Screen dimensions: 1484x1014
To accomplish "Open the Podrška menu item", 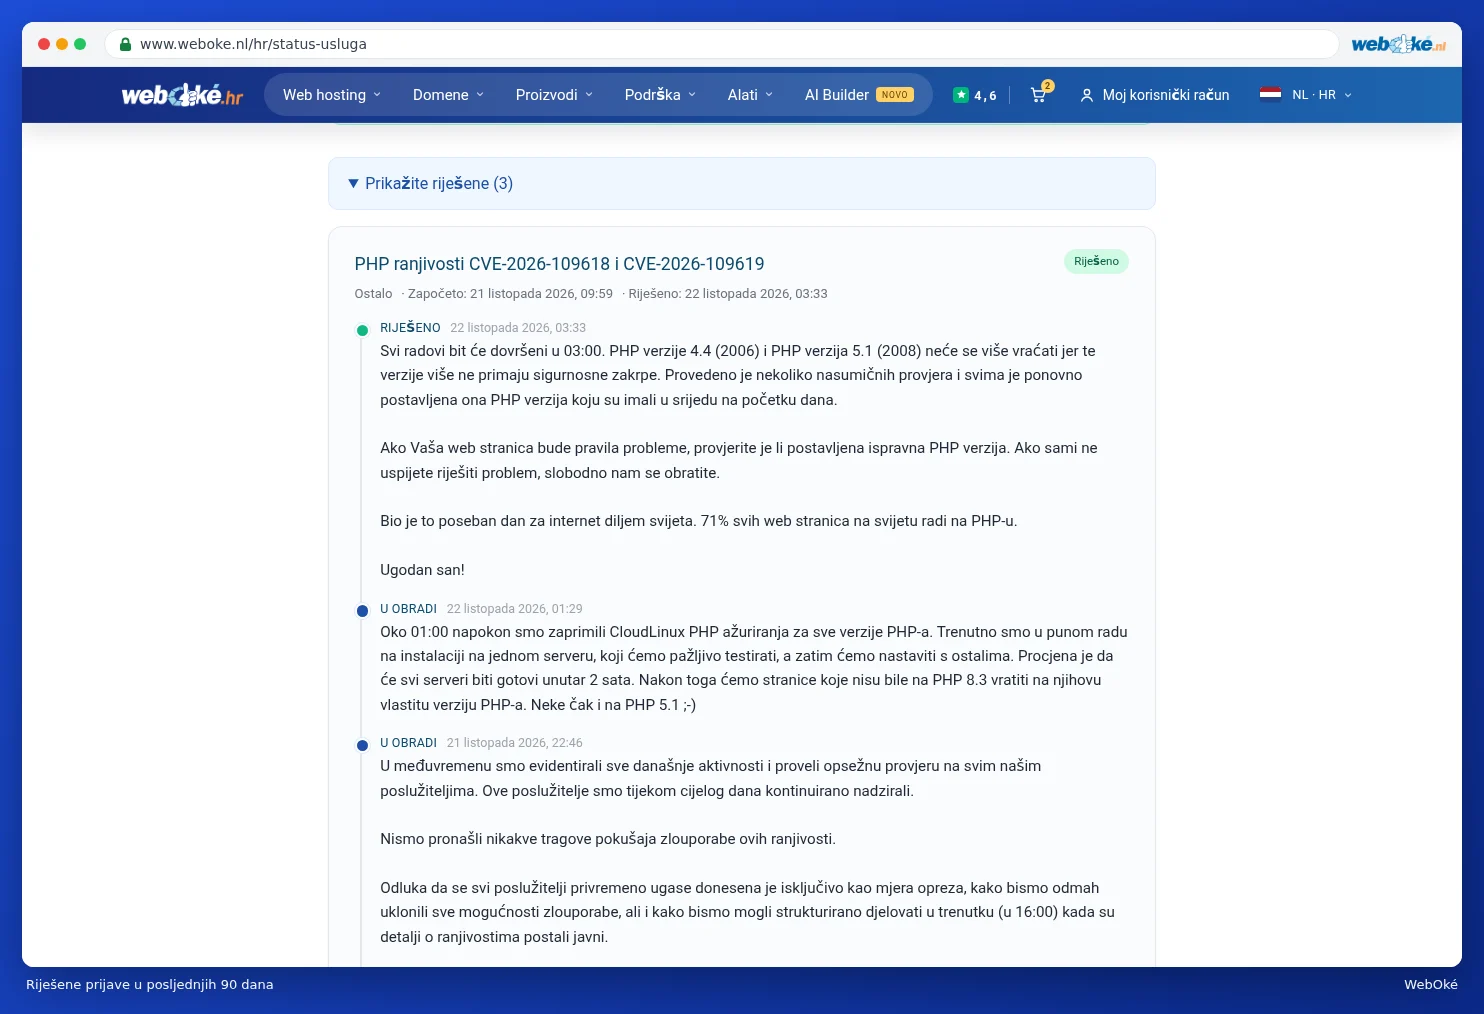I will (660, 95).
